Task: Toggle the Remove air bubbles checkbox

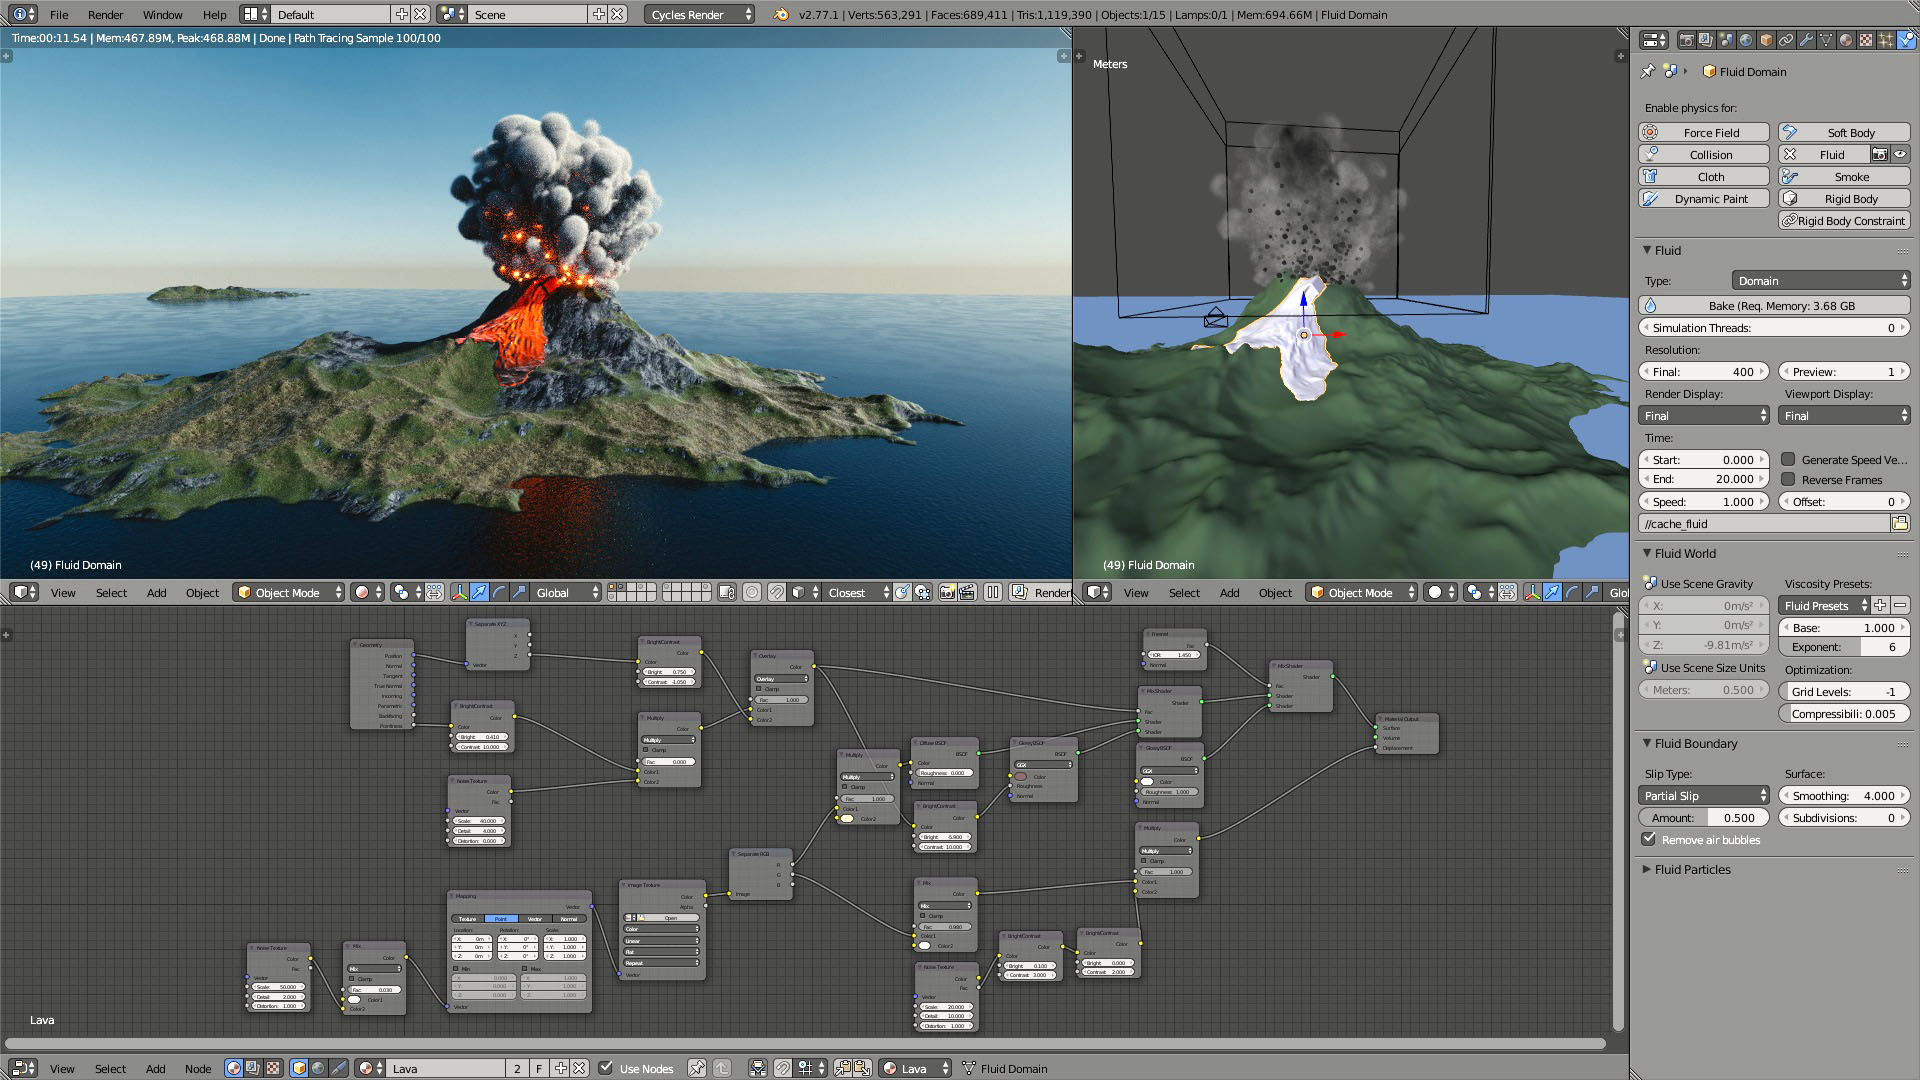Action: tap(1650, 840)
